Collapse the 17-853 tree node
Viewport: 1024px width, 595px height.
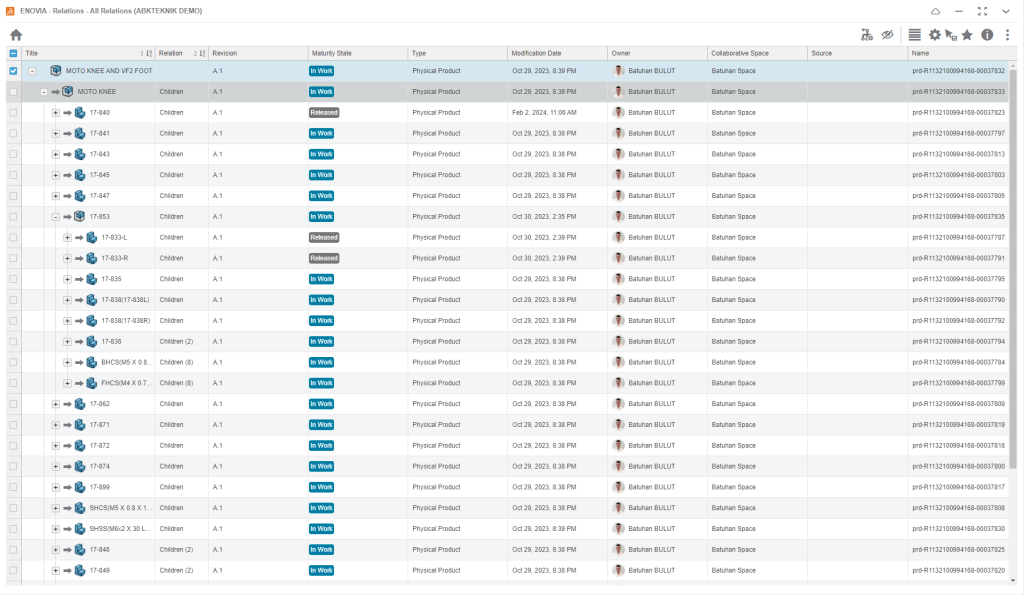pos(56,216)
